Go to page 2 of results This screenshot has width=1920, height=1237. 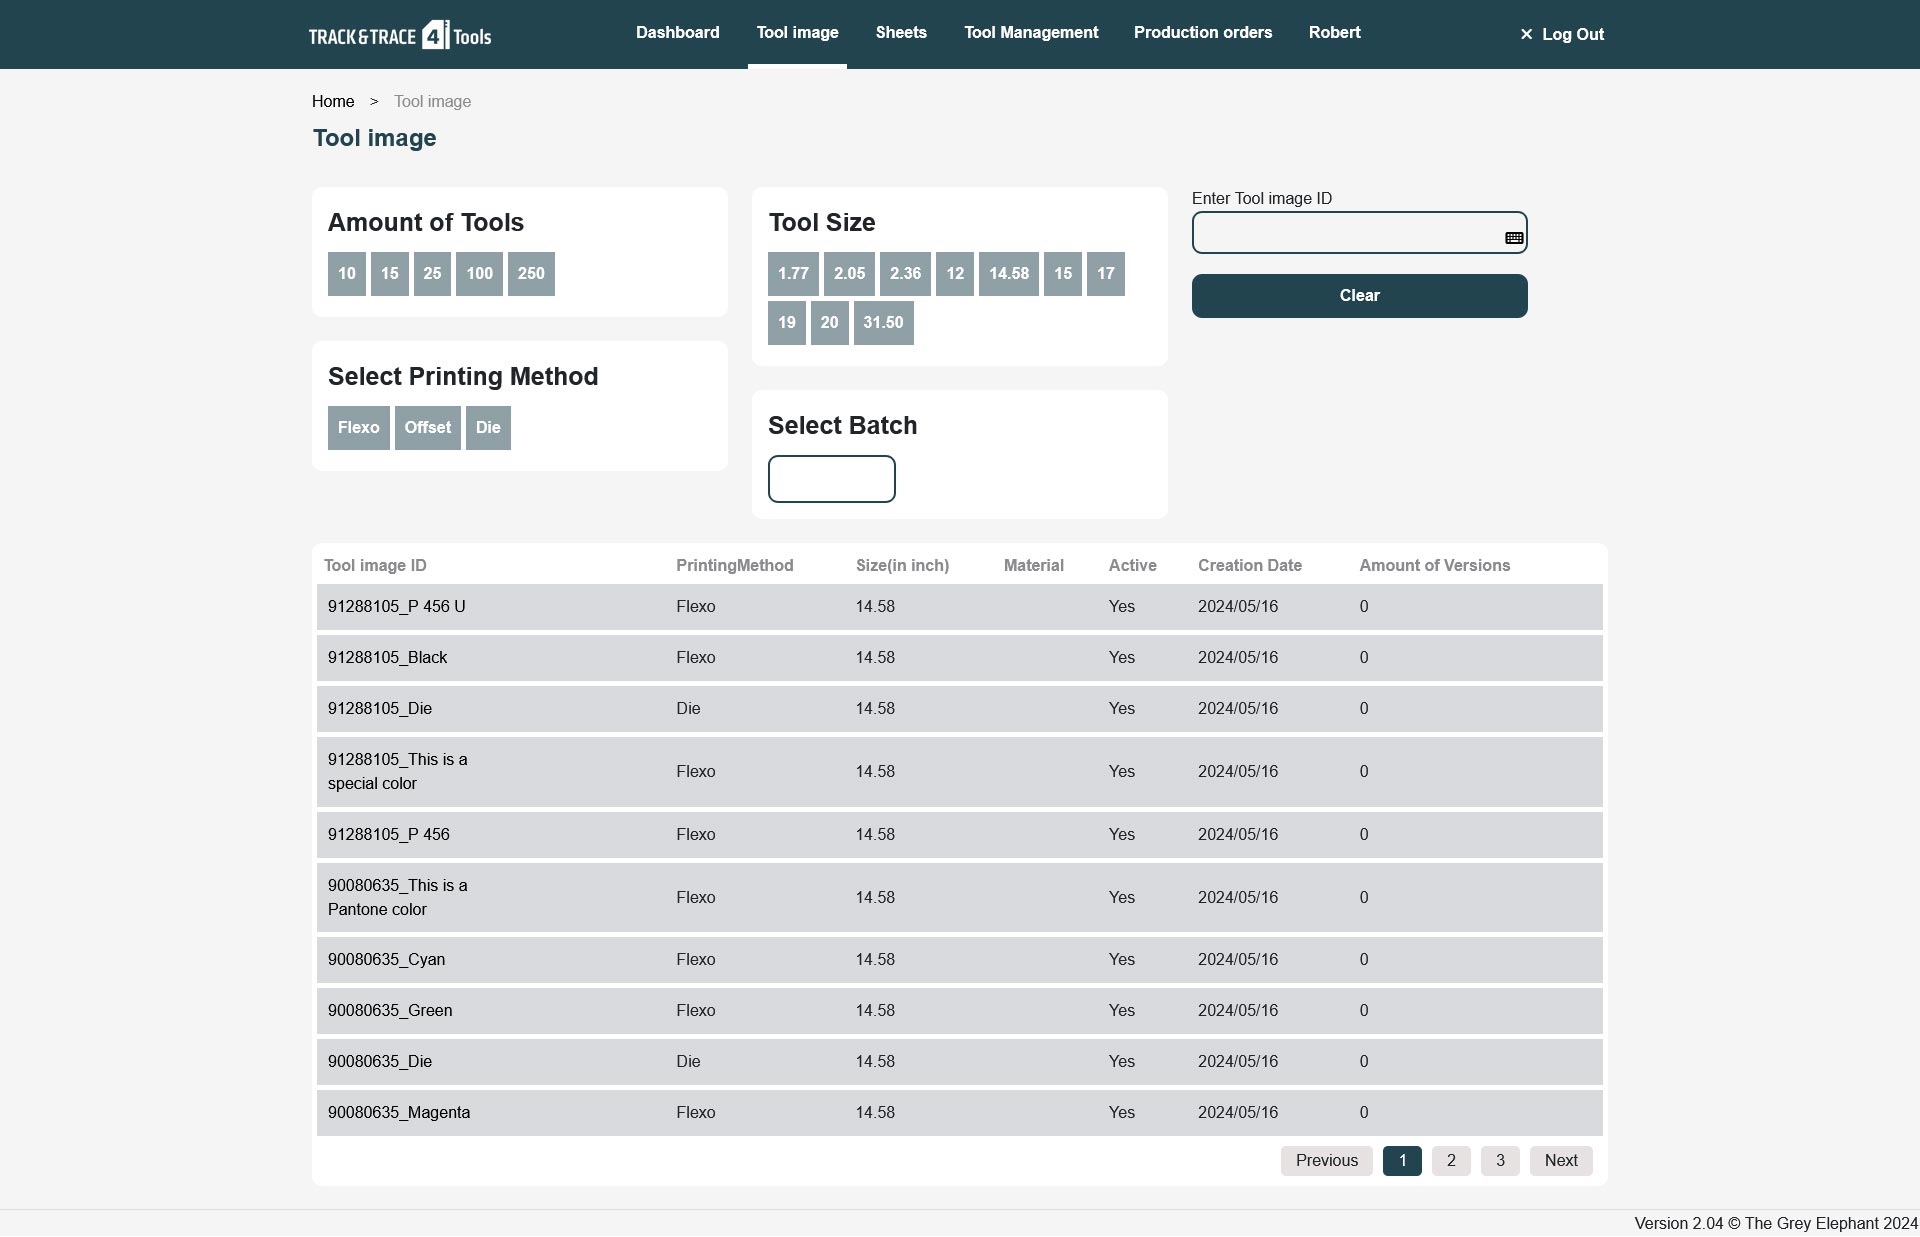tap(1451, 1161)
